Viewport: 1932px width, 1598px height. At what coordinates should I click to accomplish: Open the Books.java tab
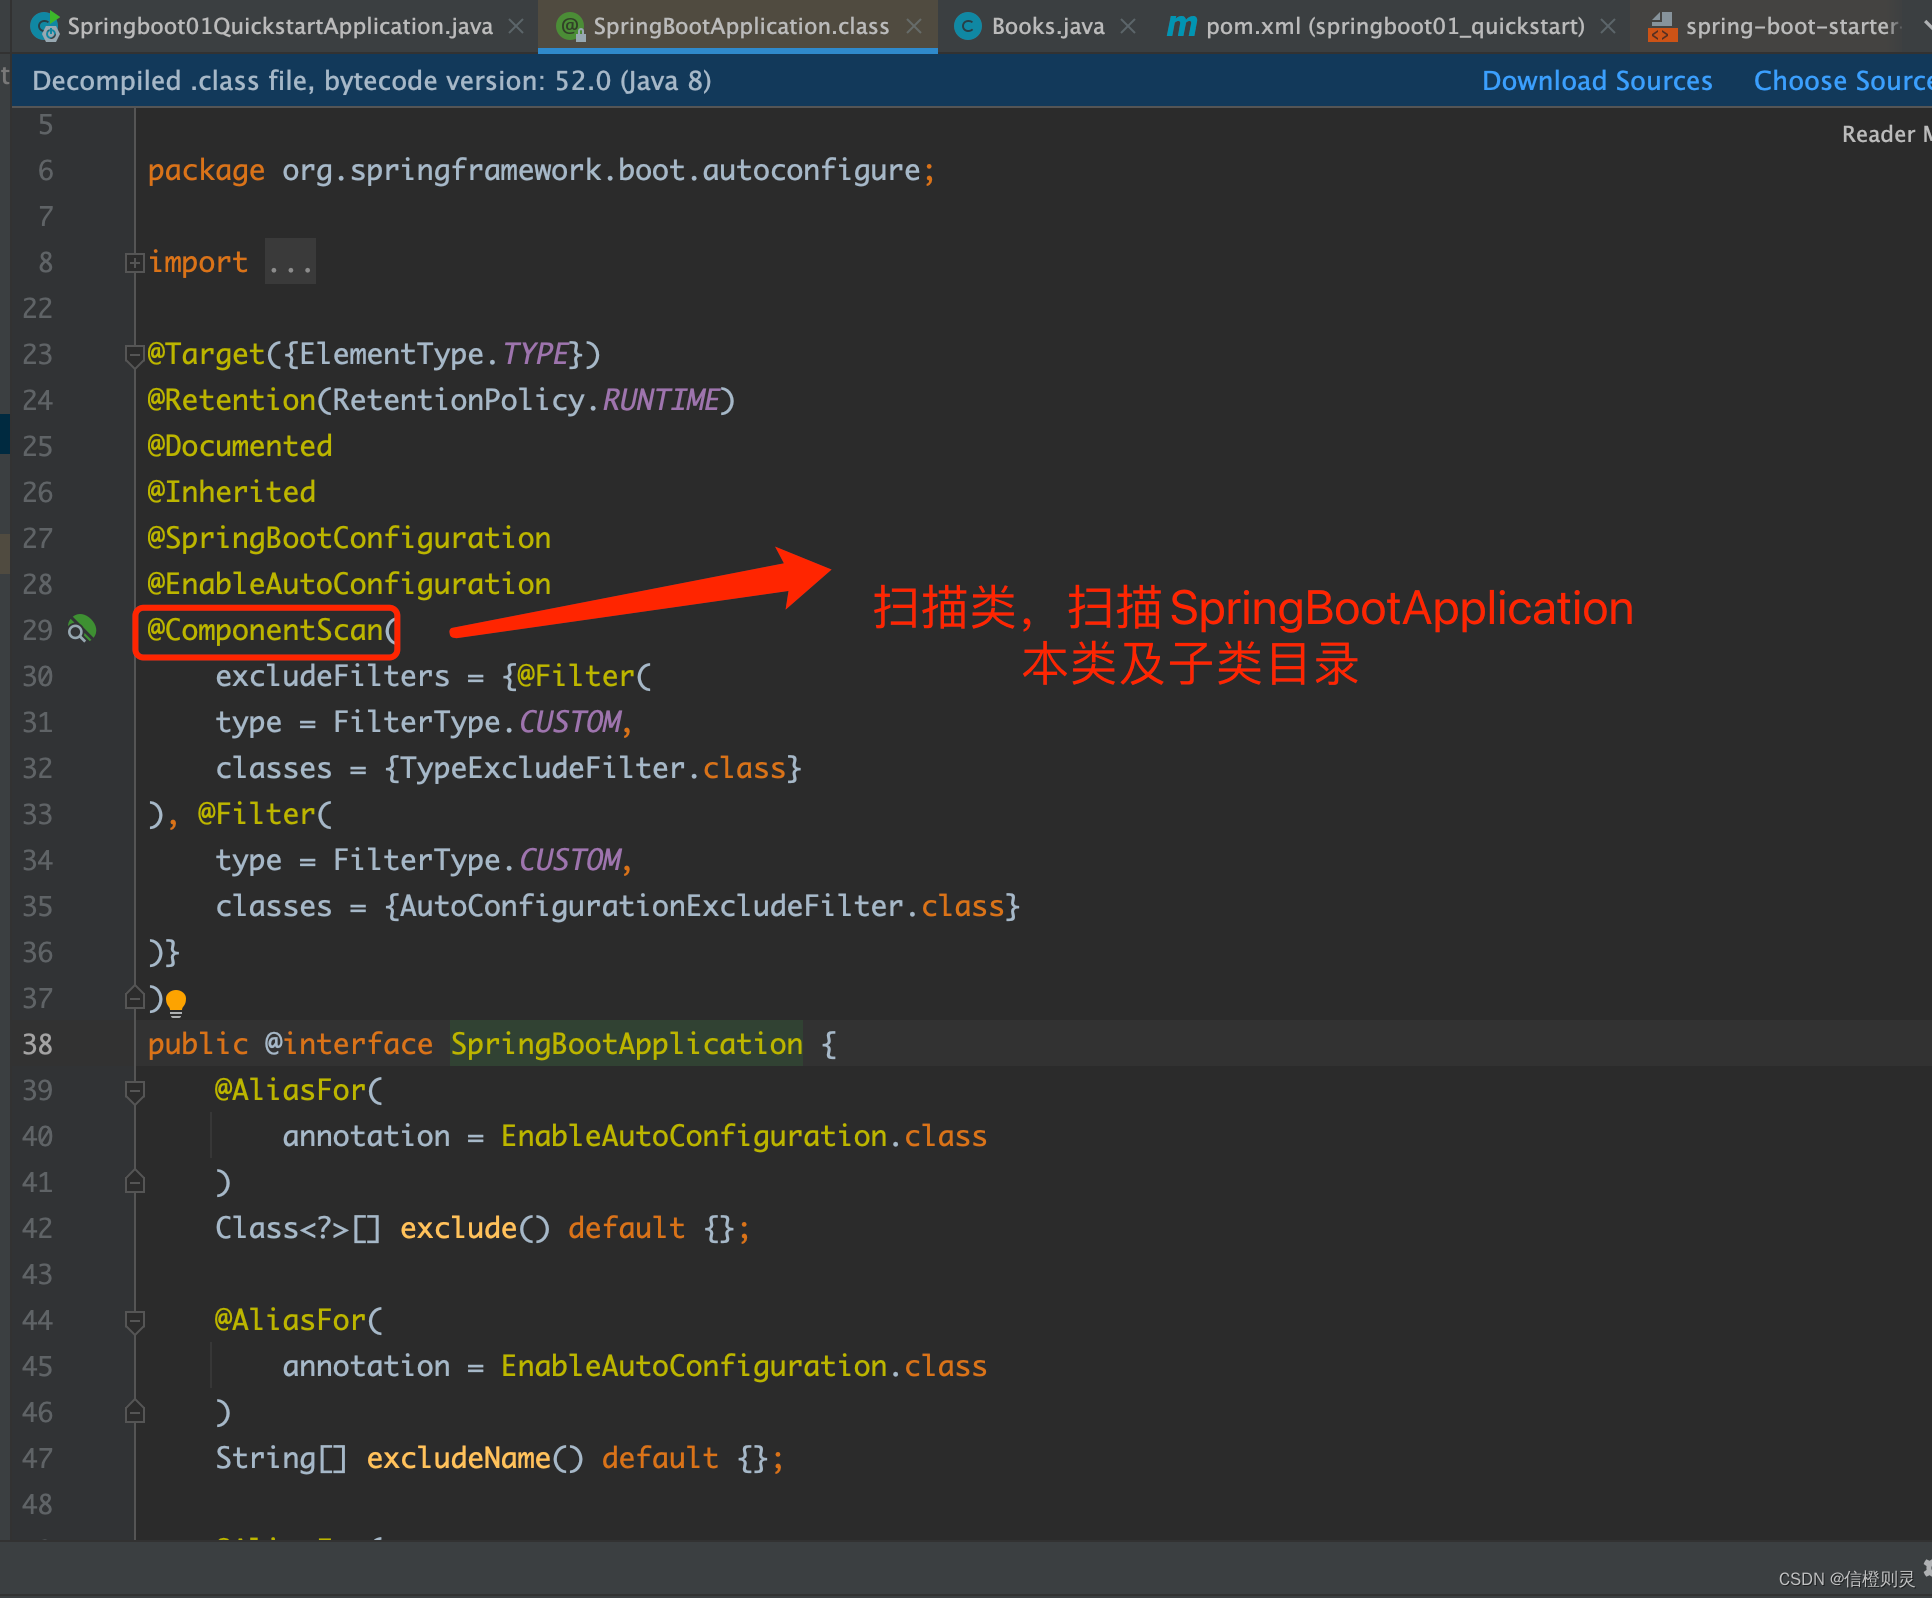click(1047, 26)
